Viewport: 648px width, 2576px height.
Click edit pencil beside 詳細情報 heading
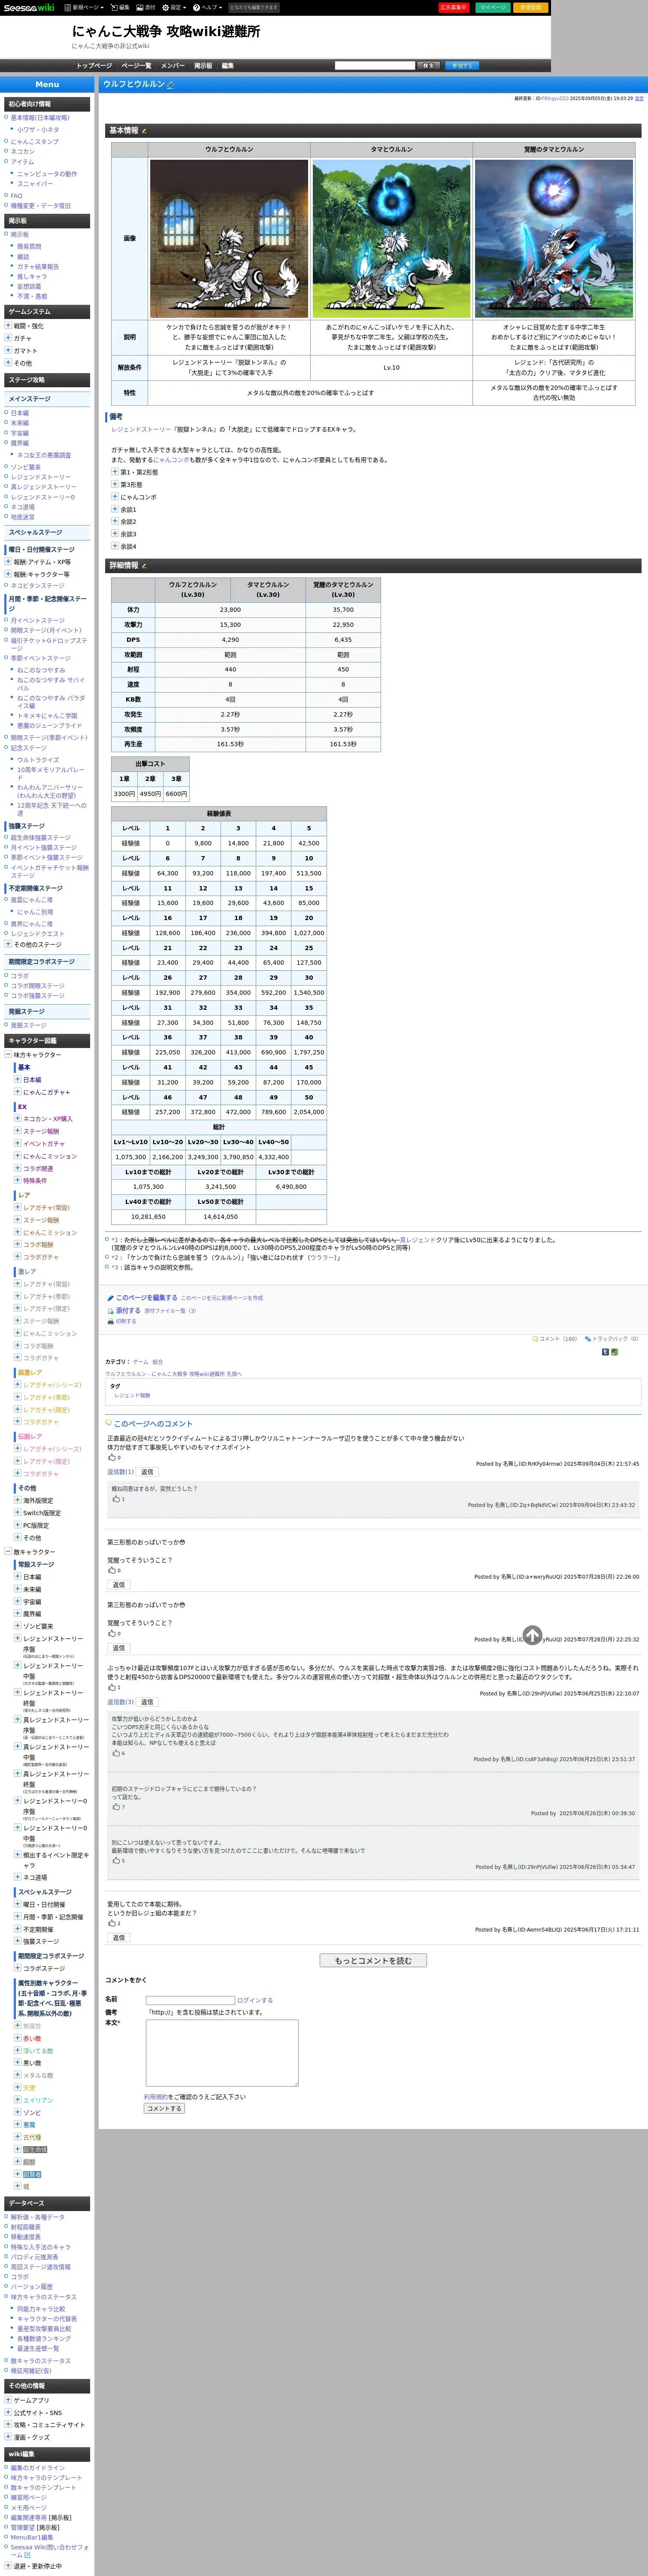(144, 566)
